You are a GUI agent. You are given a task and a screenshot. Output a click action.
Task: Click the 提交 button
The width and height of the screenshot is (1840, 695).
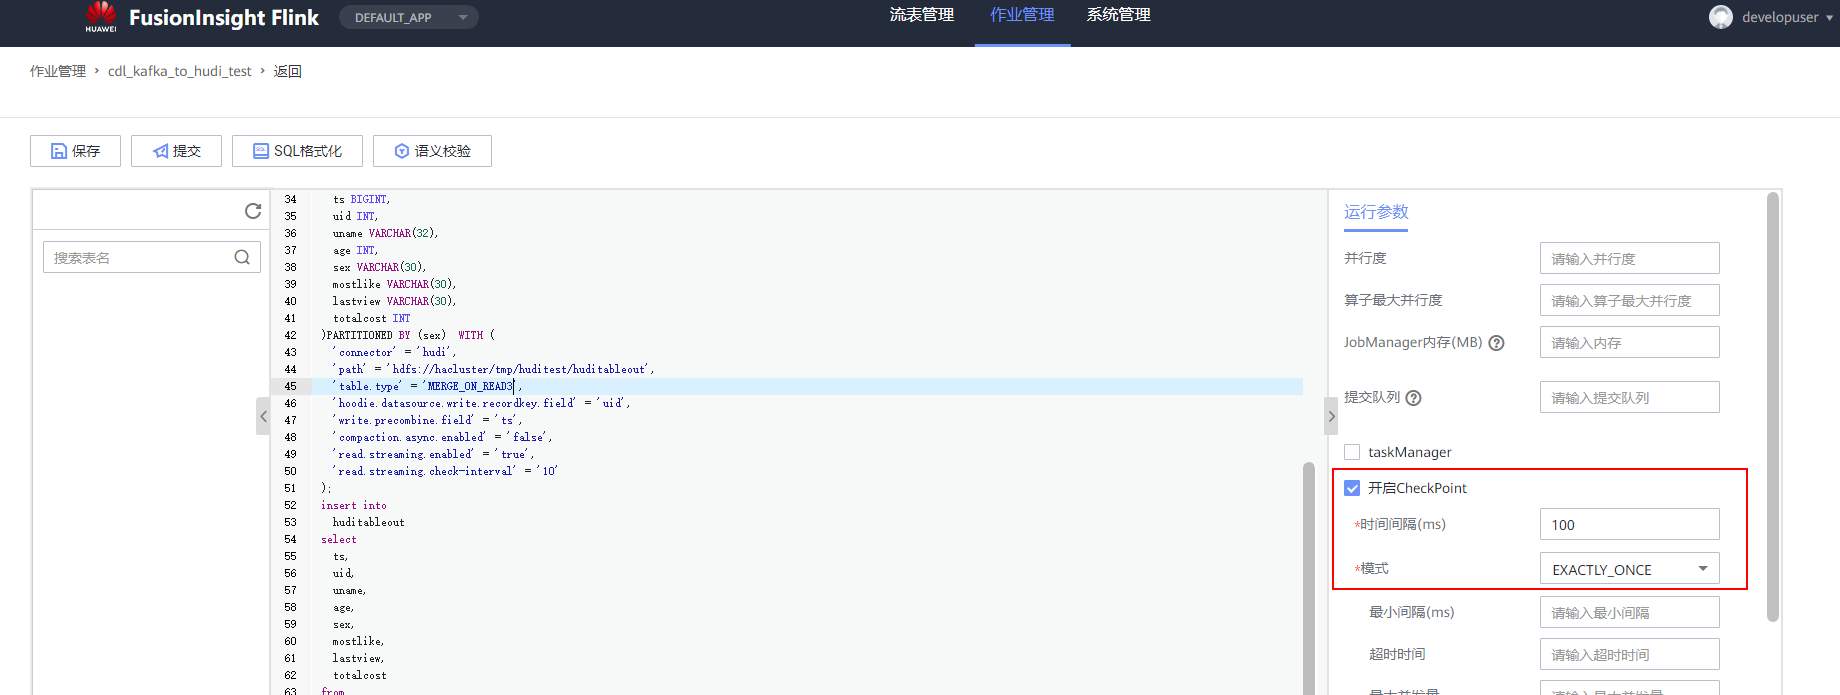[176, 151]
